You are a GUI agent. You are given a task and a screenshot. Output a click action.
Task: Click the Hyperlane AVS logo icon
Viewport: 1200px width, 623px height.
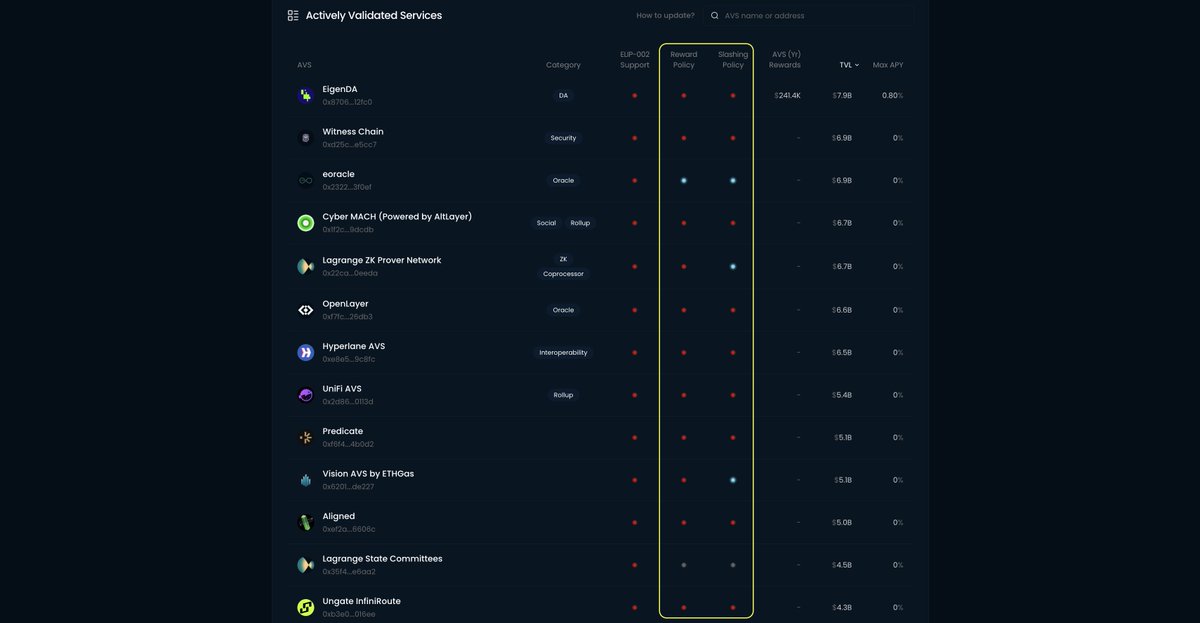pyautogui.click(x=306, y=352)
